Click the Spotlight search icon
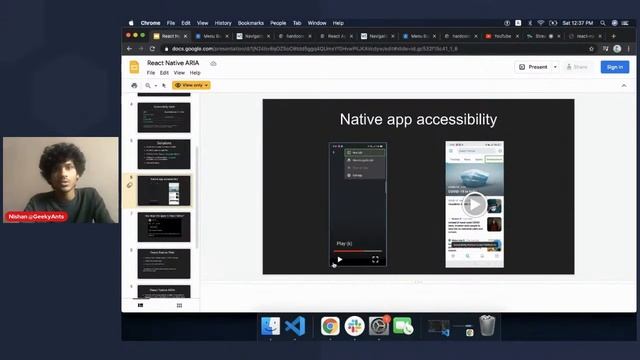The image size is (640, 360). pos(602,23)
